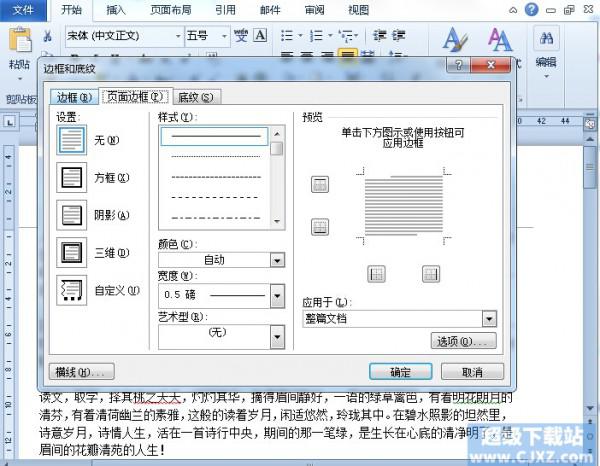Toggle the bottom border in preview

(320, 227)
